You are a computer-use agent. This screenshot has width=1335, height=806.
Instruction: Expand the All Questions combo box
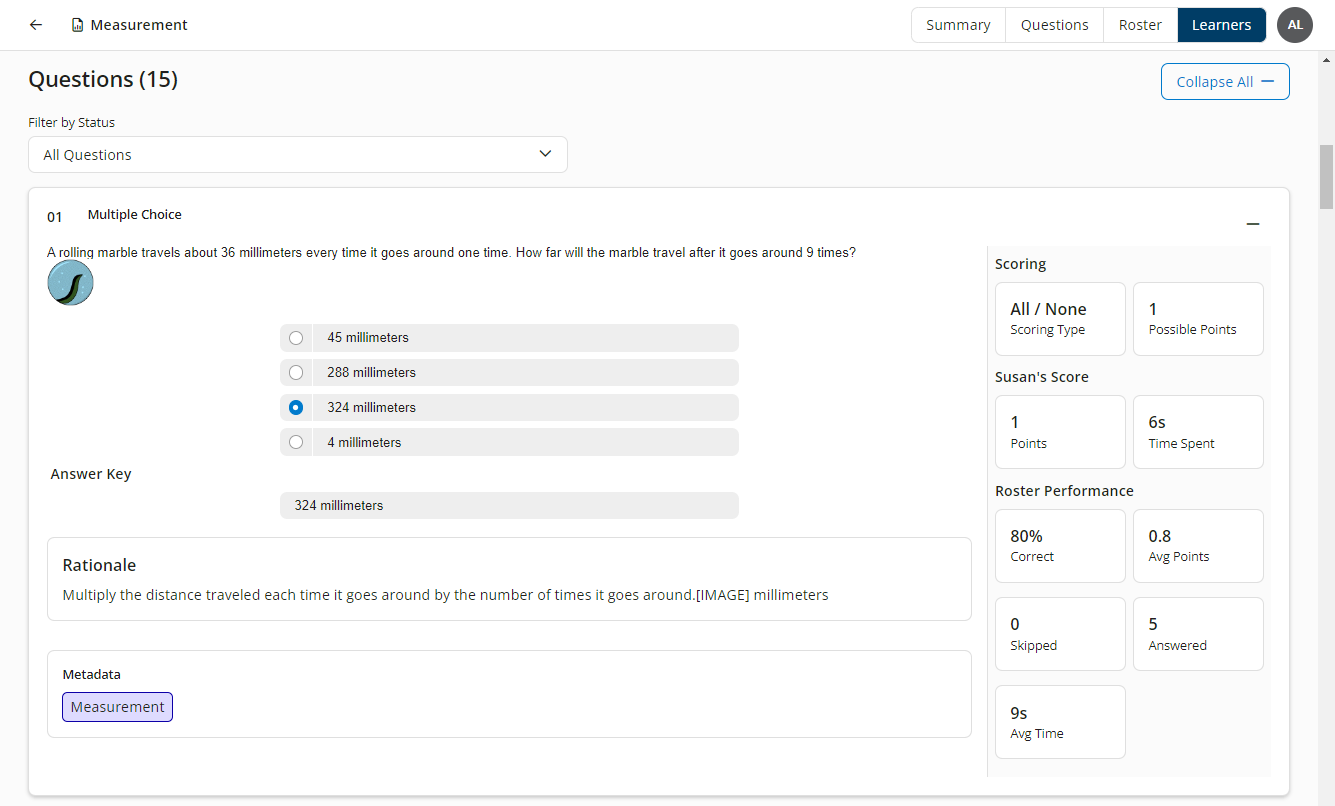click(x=298, y=154)
